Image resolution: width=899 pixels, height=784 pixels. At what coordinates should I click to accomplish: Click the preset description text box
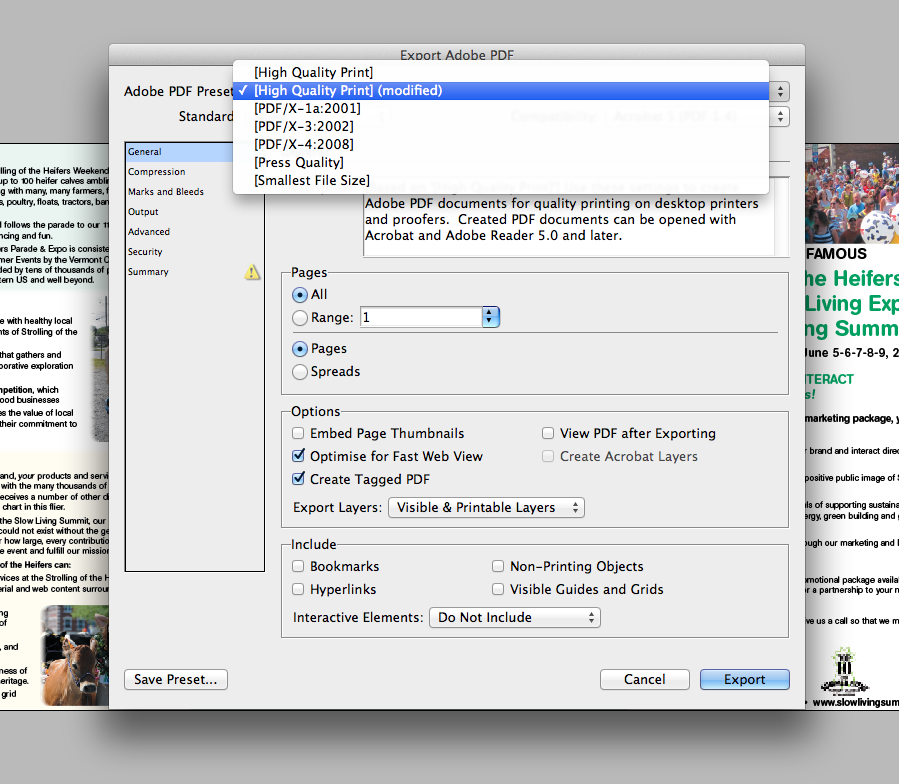coord(568,224)
